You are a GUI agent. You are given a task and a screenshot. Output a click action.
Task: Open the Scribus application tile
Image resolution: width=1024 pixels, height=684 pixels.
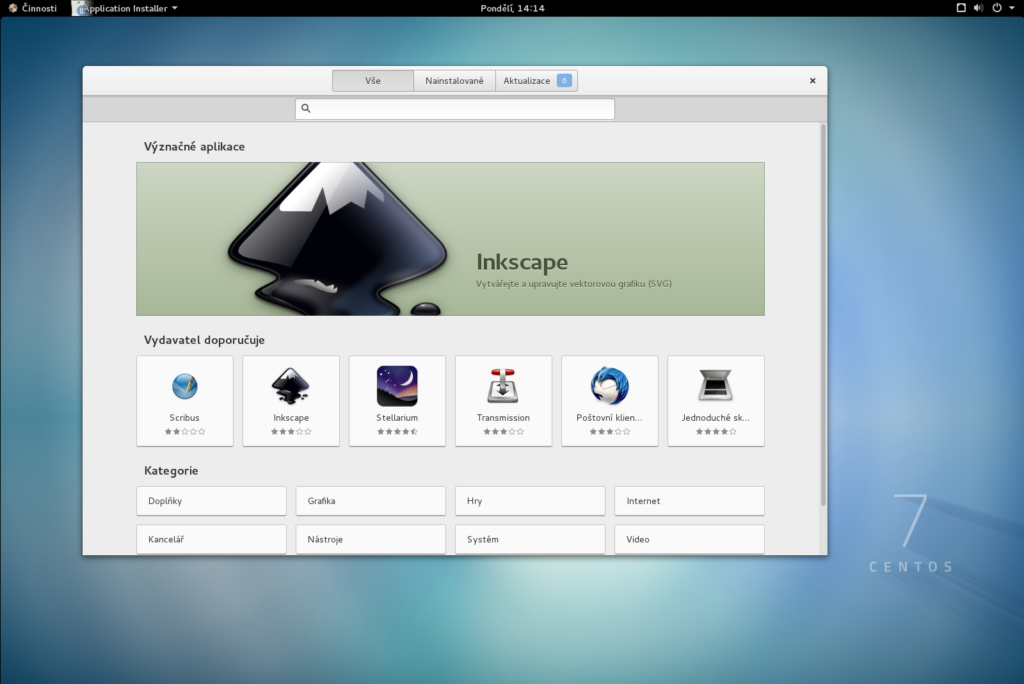(x=184, y=400)
